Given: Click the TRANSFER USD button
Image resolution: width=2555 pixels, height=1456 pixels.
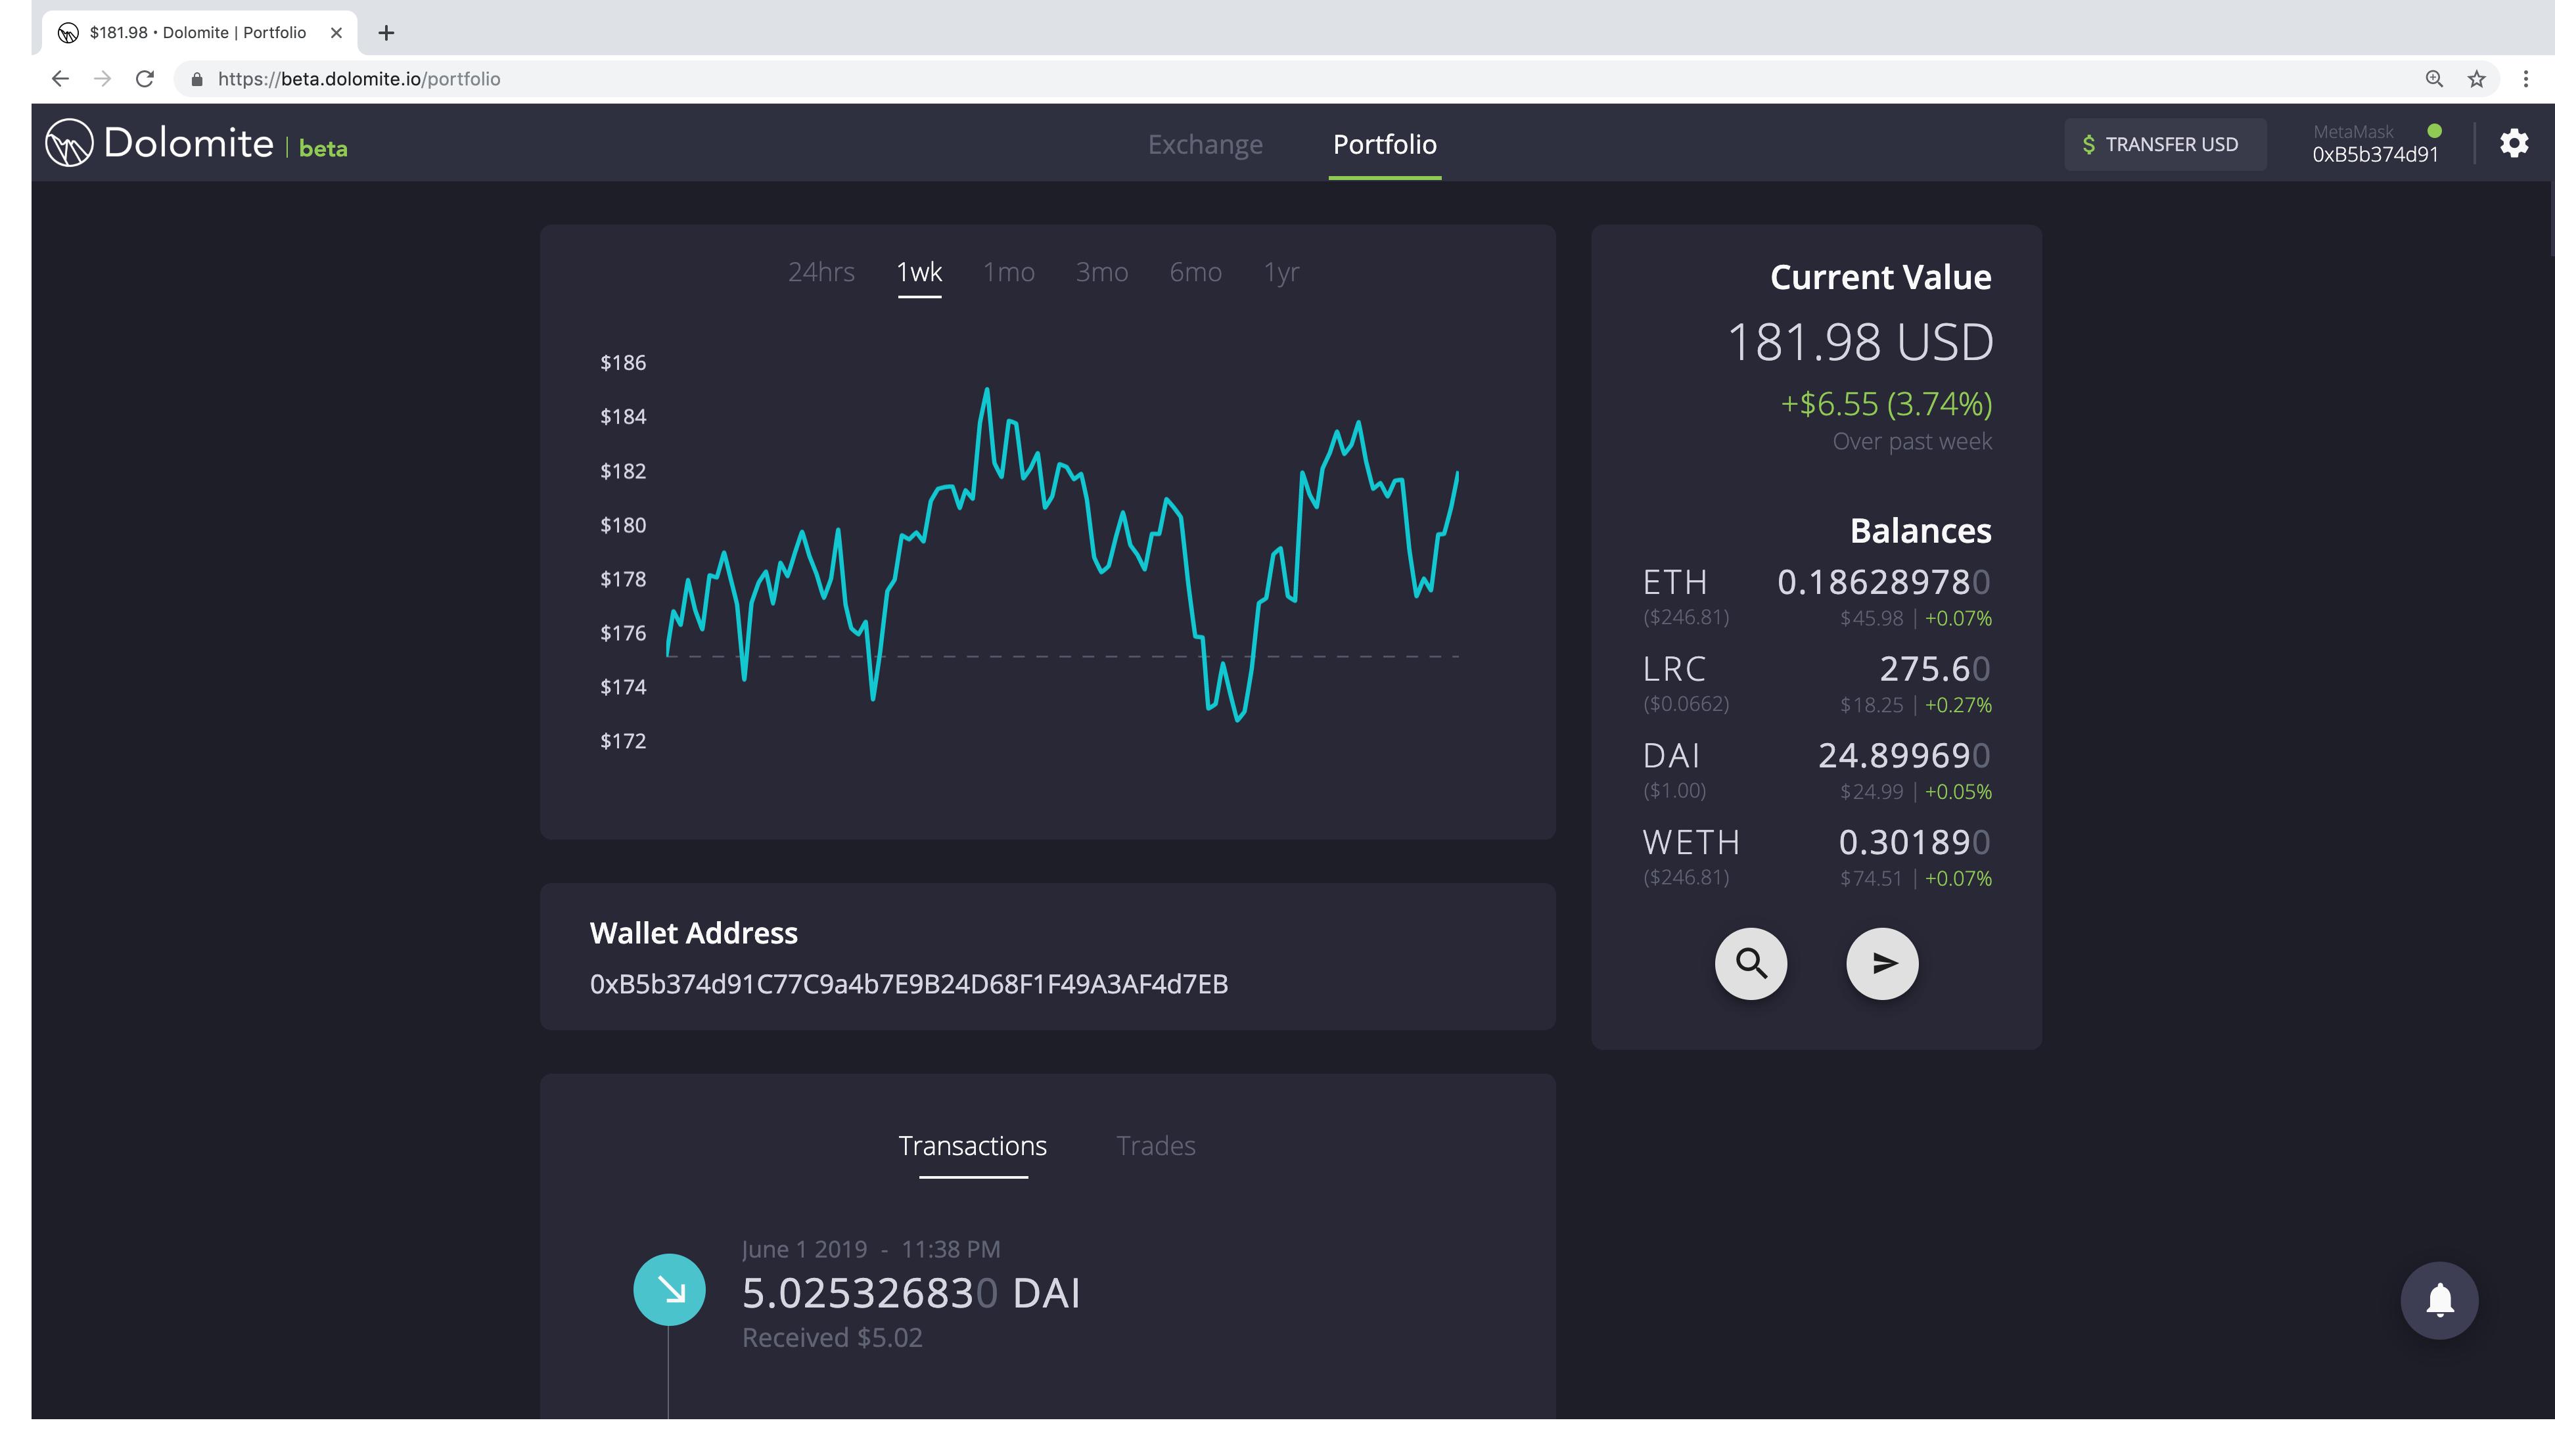Looking at the screenshot, I should click(2164, 144).
